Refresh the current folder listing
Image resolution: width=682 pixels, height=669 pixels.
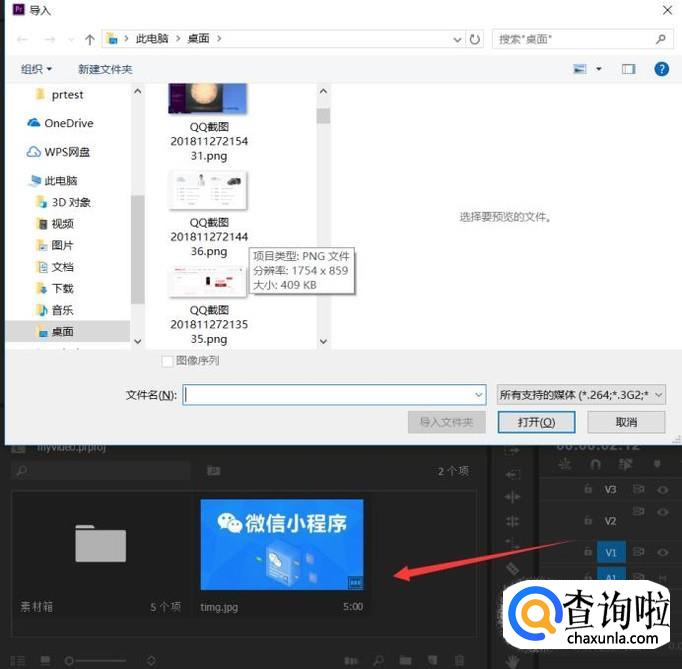(x=475, y=40)
